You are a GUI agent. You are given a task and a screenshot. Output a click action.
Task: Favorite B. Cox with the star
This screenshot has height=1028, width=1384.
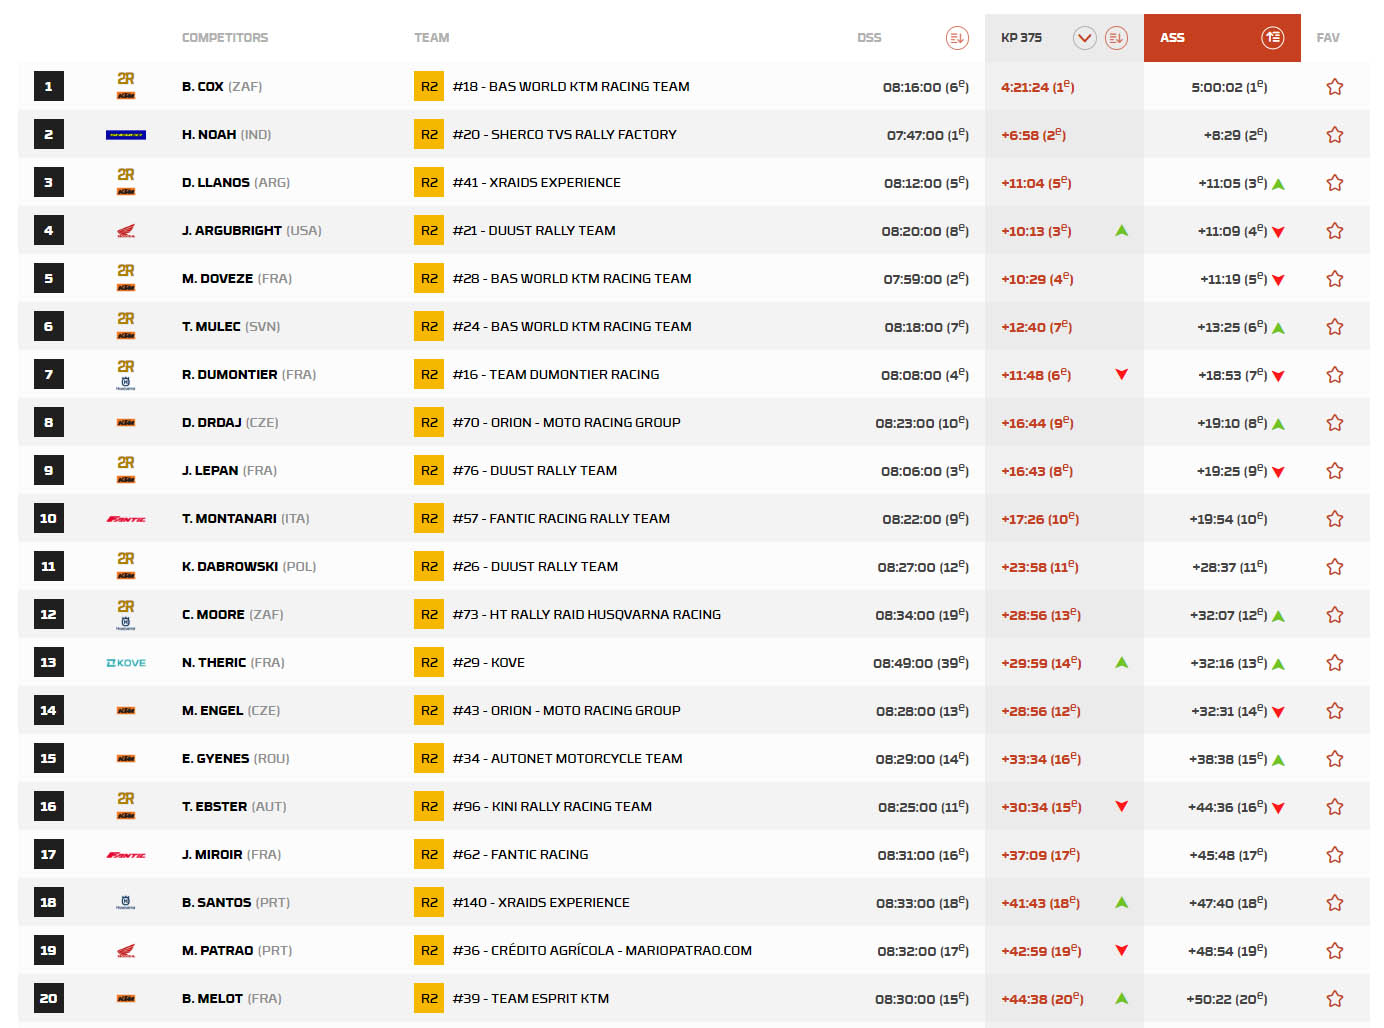tap(1334, 87)
